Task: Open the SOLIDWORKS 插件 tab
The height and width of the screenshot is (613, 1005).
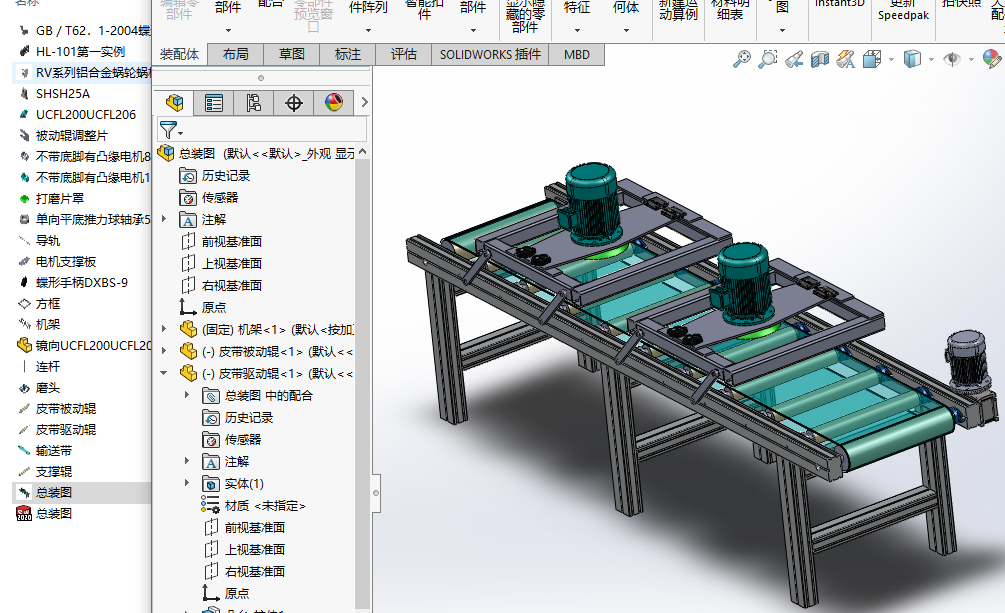Action: coord(490,55)
